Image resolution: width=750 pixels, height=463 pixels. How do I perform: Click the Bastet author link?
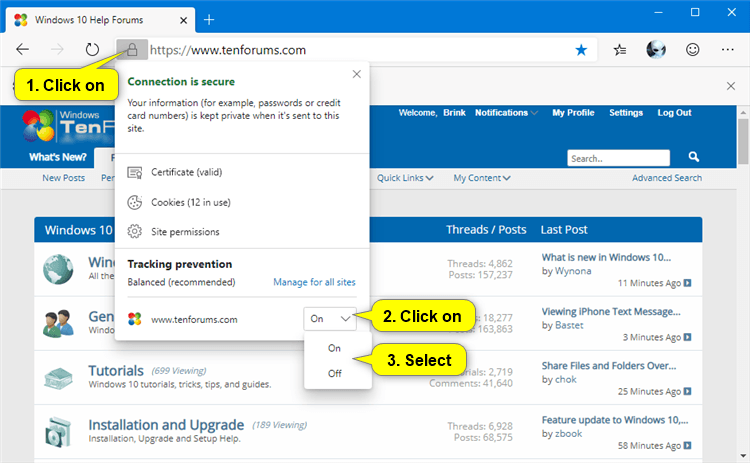[569, 325]
